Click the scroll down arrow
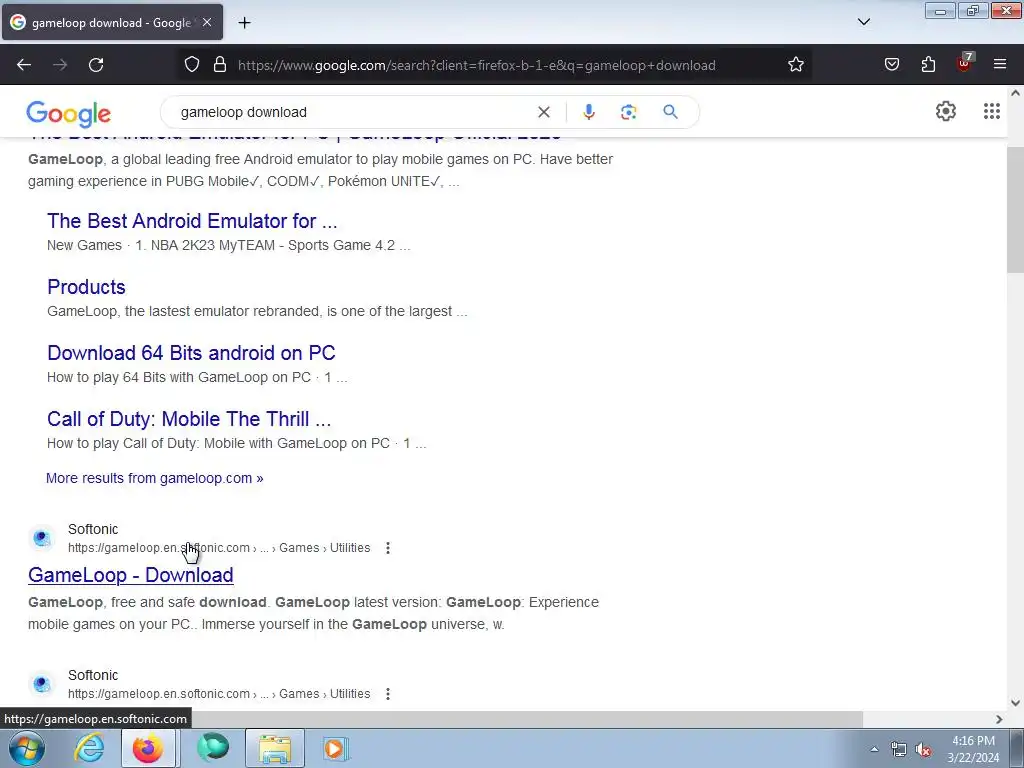Image resolution: width=1024 pixels, height=768 pixels. pyautogui.click(x=1016, y=703)
